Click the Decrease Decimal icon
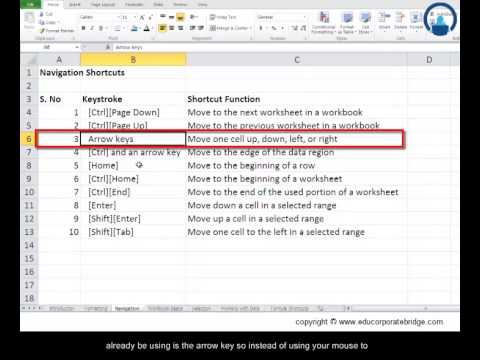The image size is (480, 360). coord(303,28)
